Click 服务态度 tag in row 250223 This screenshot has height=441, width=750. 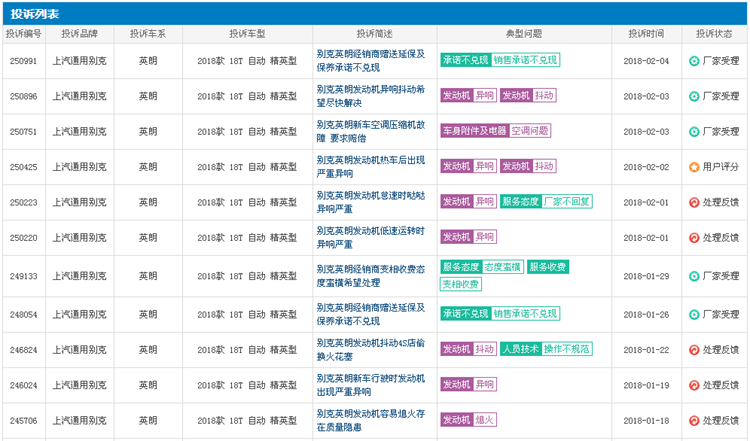click(x=520, y=201)
